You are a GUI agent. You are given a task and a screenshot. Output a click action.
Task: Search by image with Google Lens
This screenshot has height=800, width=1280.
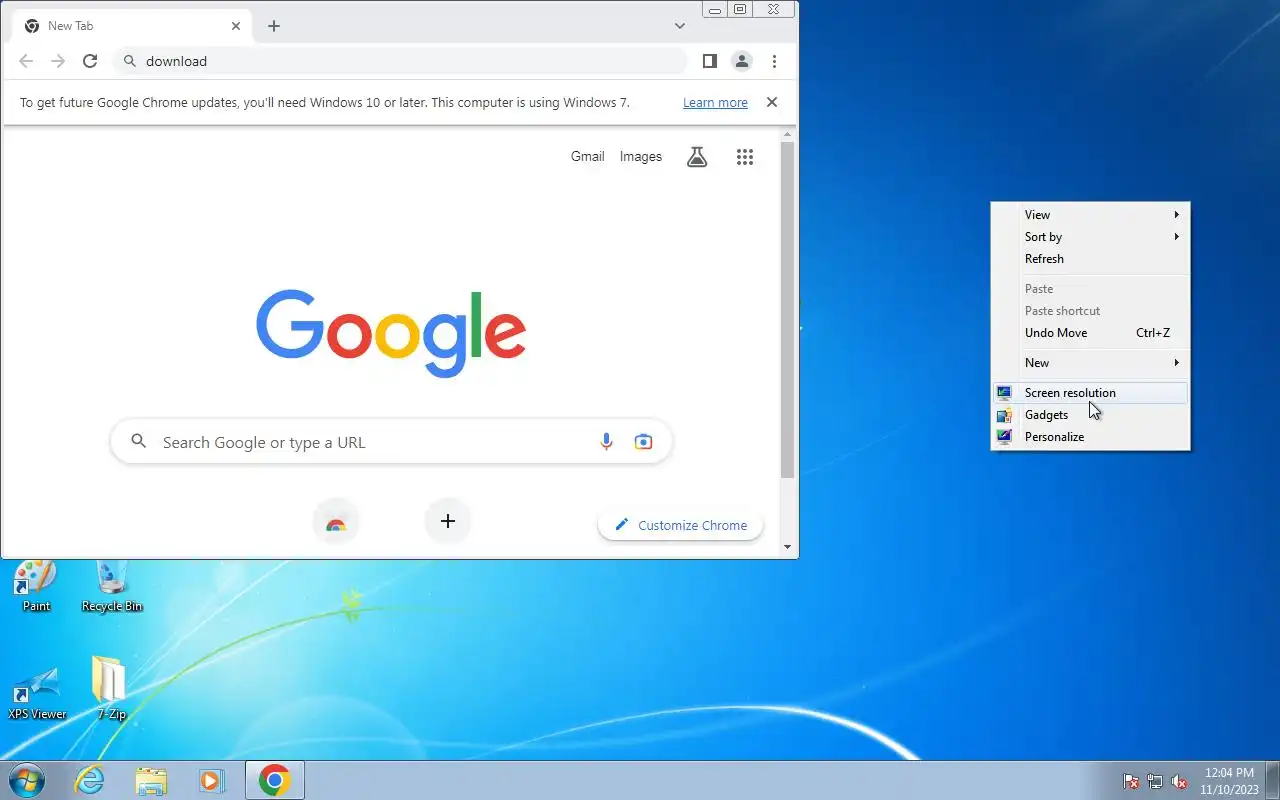pyautogui.click(x=643, y=442)
